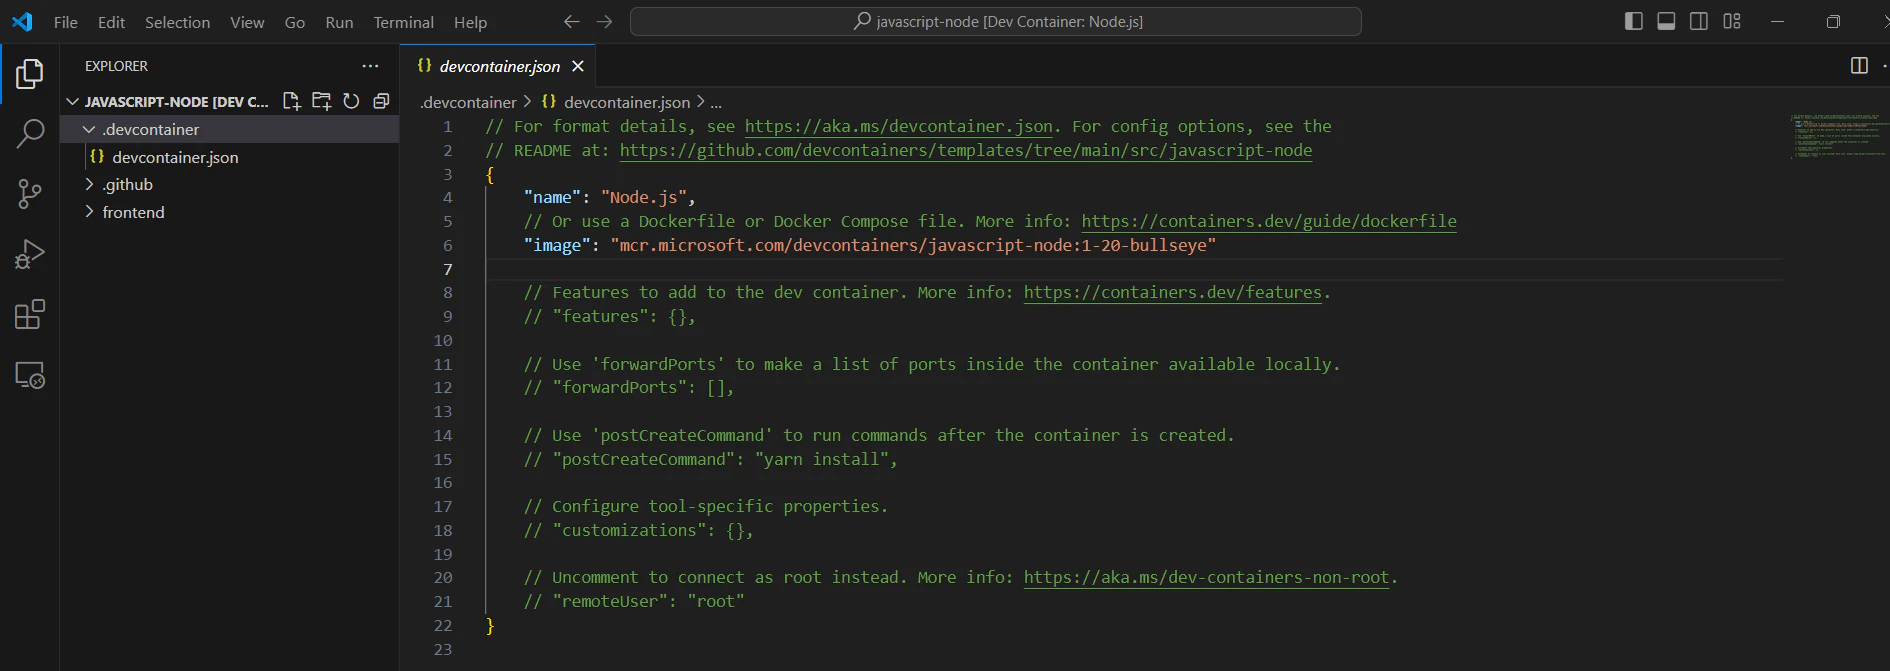
Task: Toggle the bottom panel visibility
Action: click(1666, 21)
